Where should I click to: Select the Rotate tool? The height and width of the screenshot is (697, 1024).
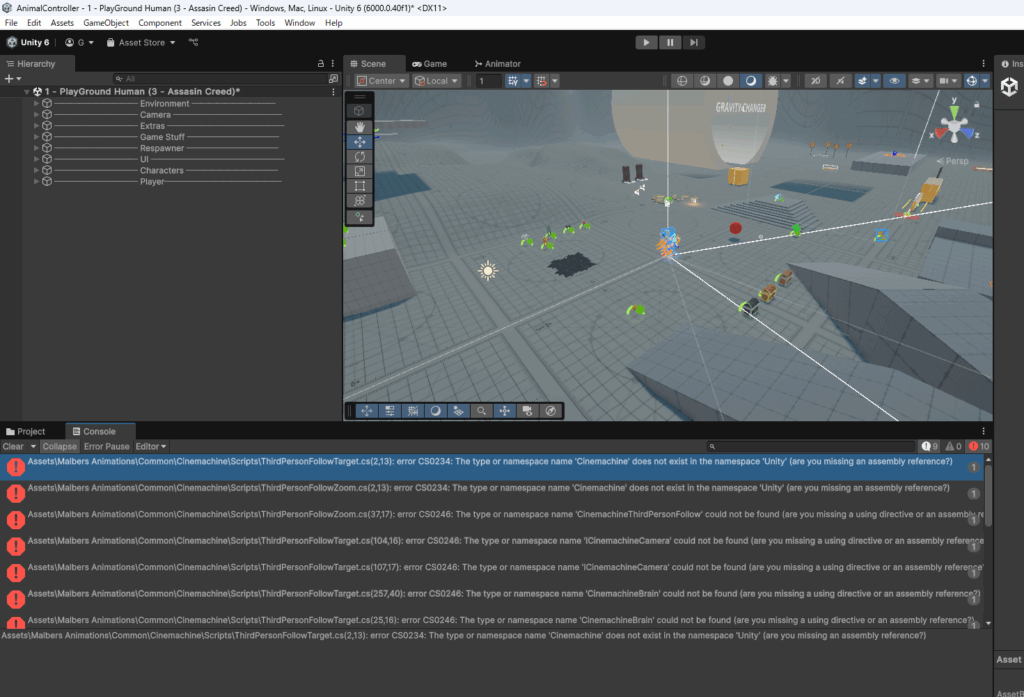coord(360,157)
